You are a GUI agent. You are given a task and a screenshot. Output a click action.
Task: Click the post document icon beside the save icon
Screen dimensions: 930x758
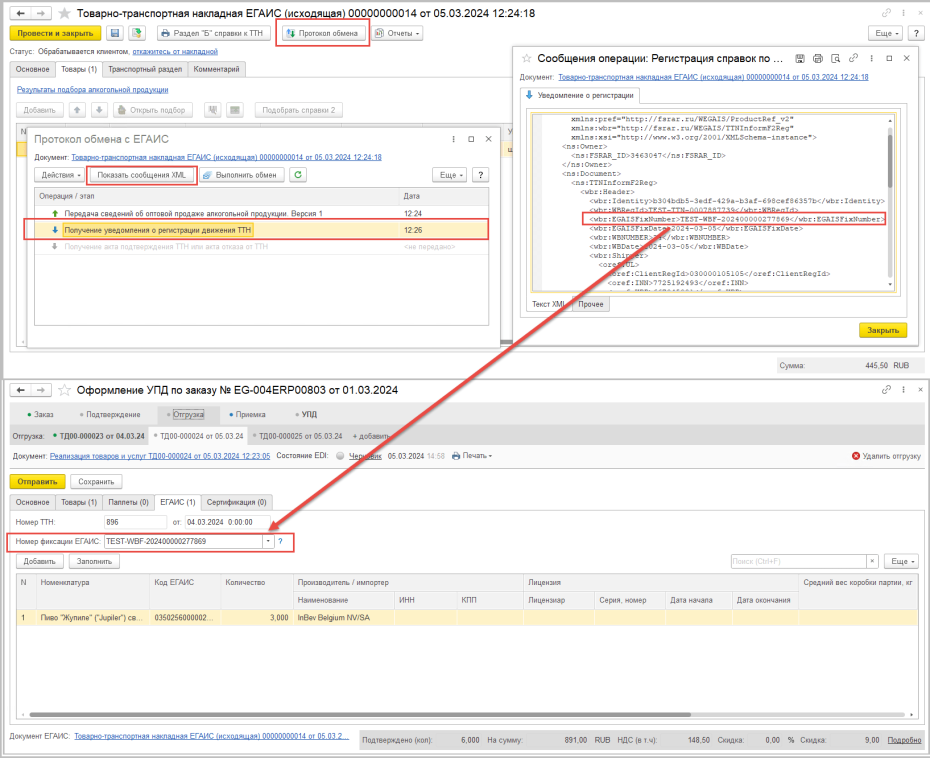tap(137, 33)
